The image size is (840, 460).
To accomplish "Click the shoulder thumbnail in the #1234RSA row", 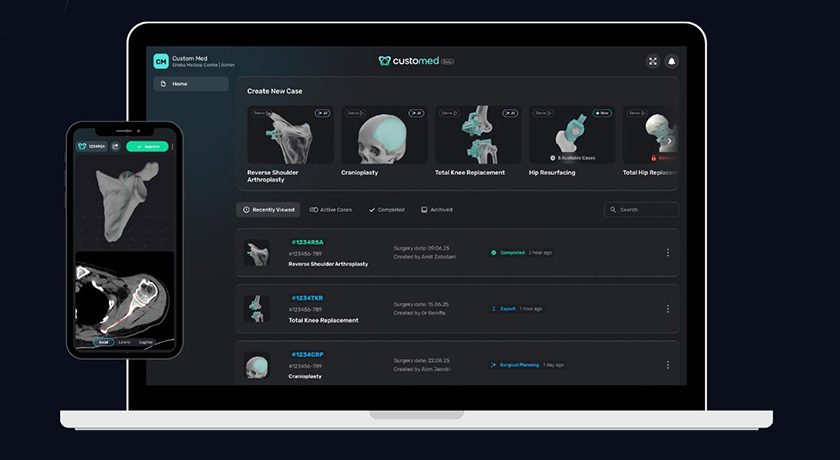I will pos(257,253).
